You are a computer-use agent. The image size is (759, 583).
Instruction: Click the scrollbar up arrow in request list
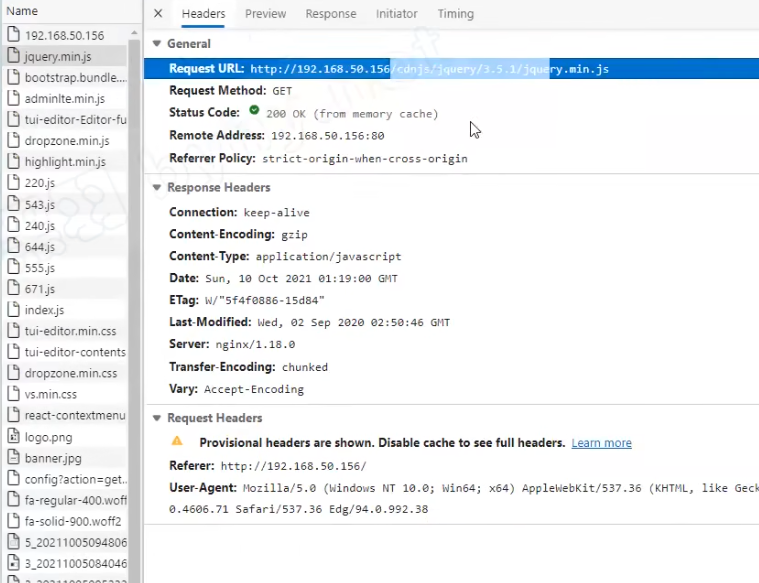tap(134, 32)
